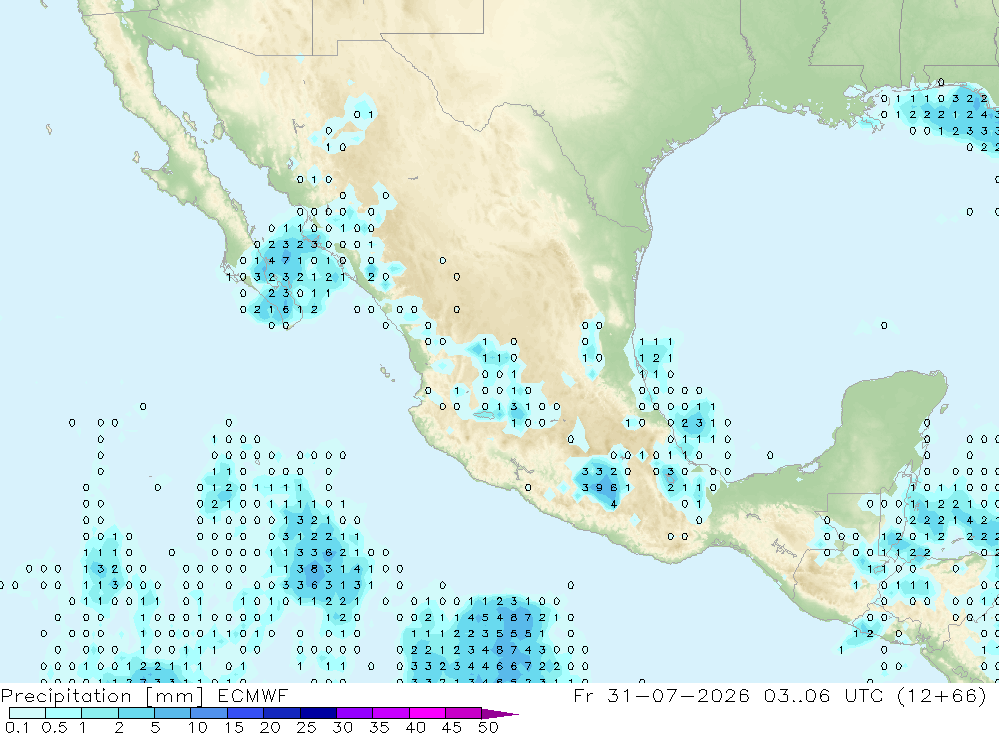Screen dimensions: 1000x733
Task: Click the 5–10 mm legend color box
Action: click(173, 713)
